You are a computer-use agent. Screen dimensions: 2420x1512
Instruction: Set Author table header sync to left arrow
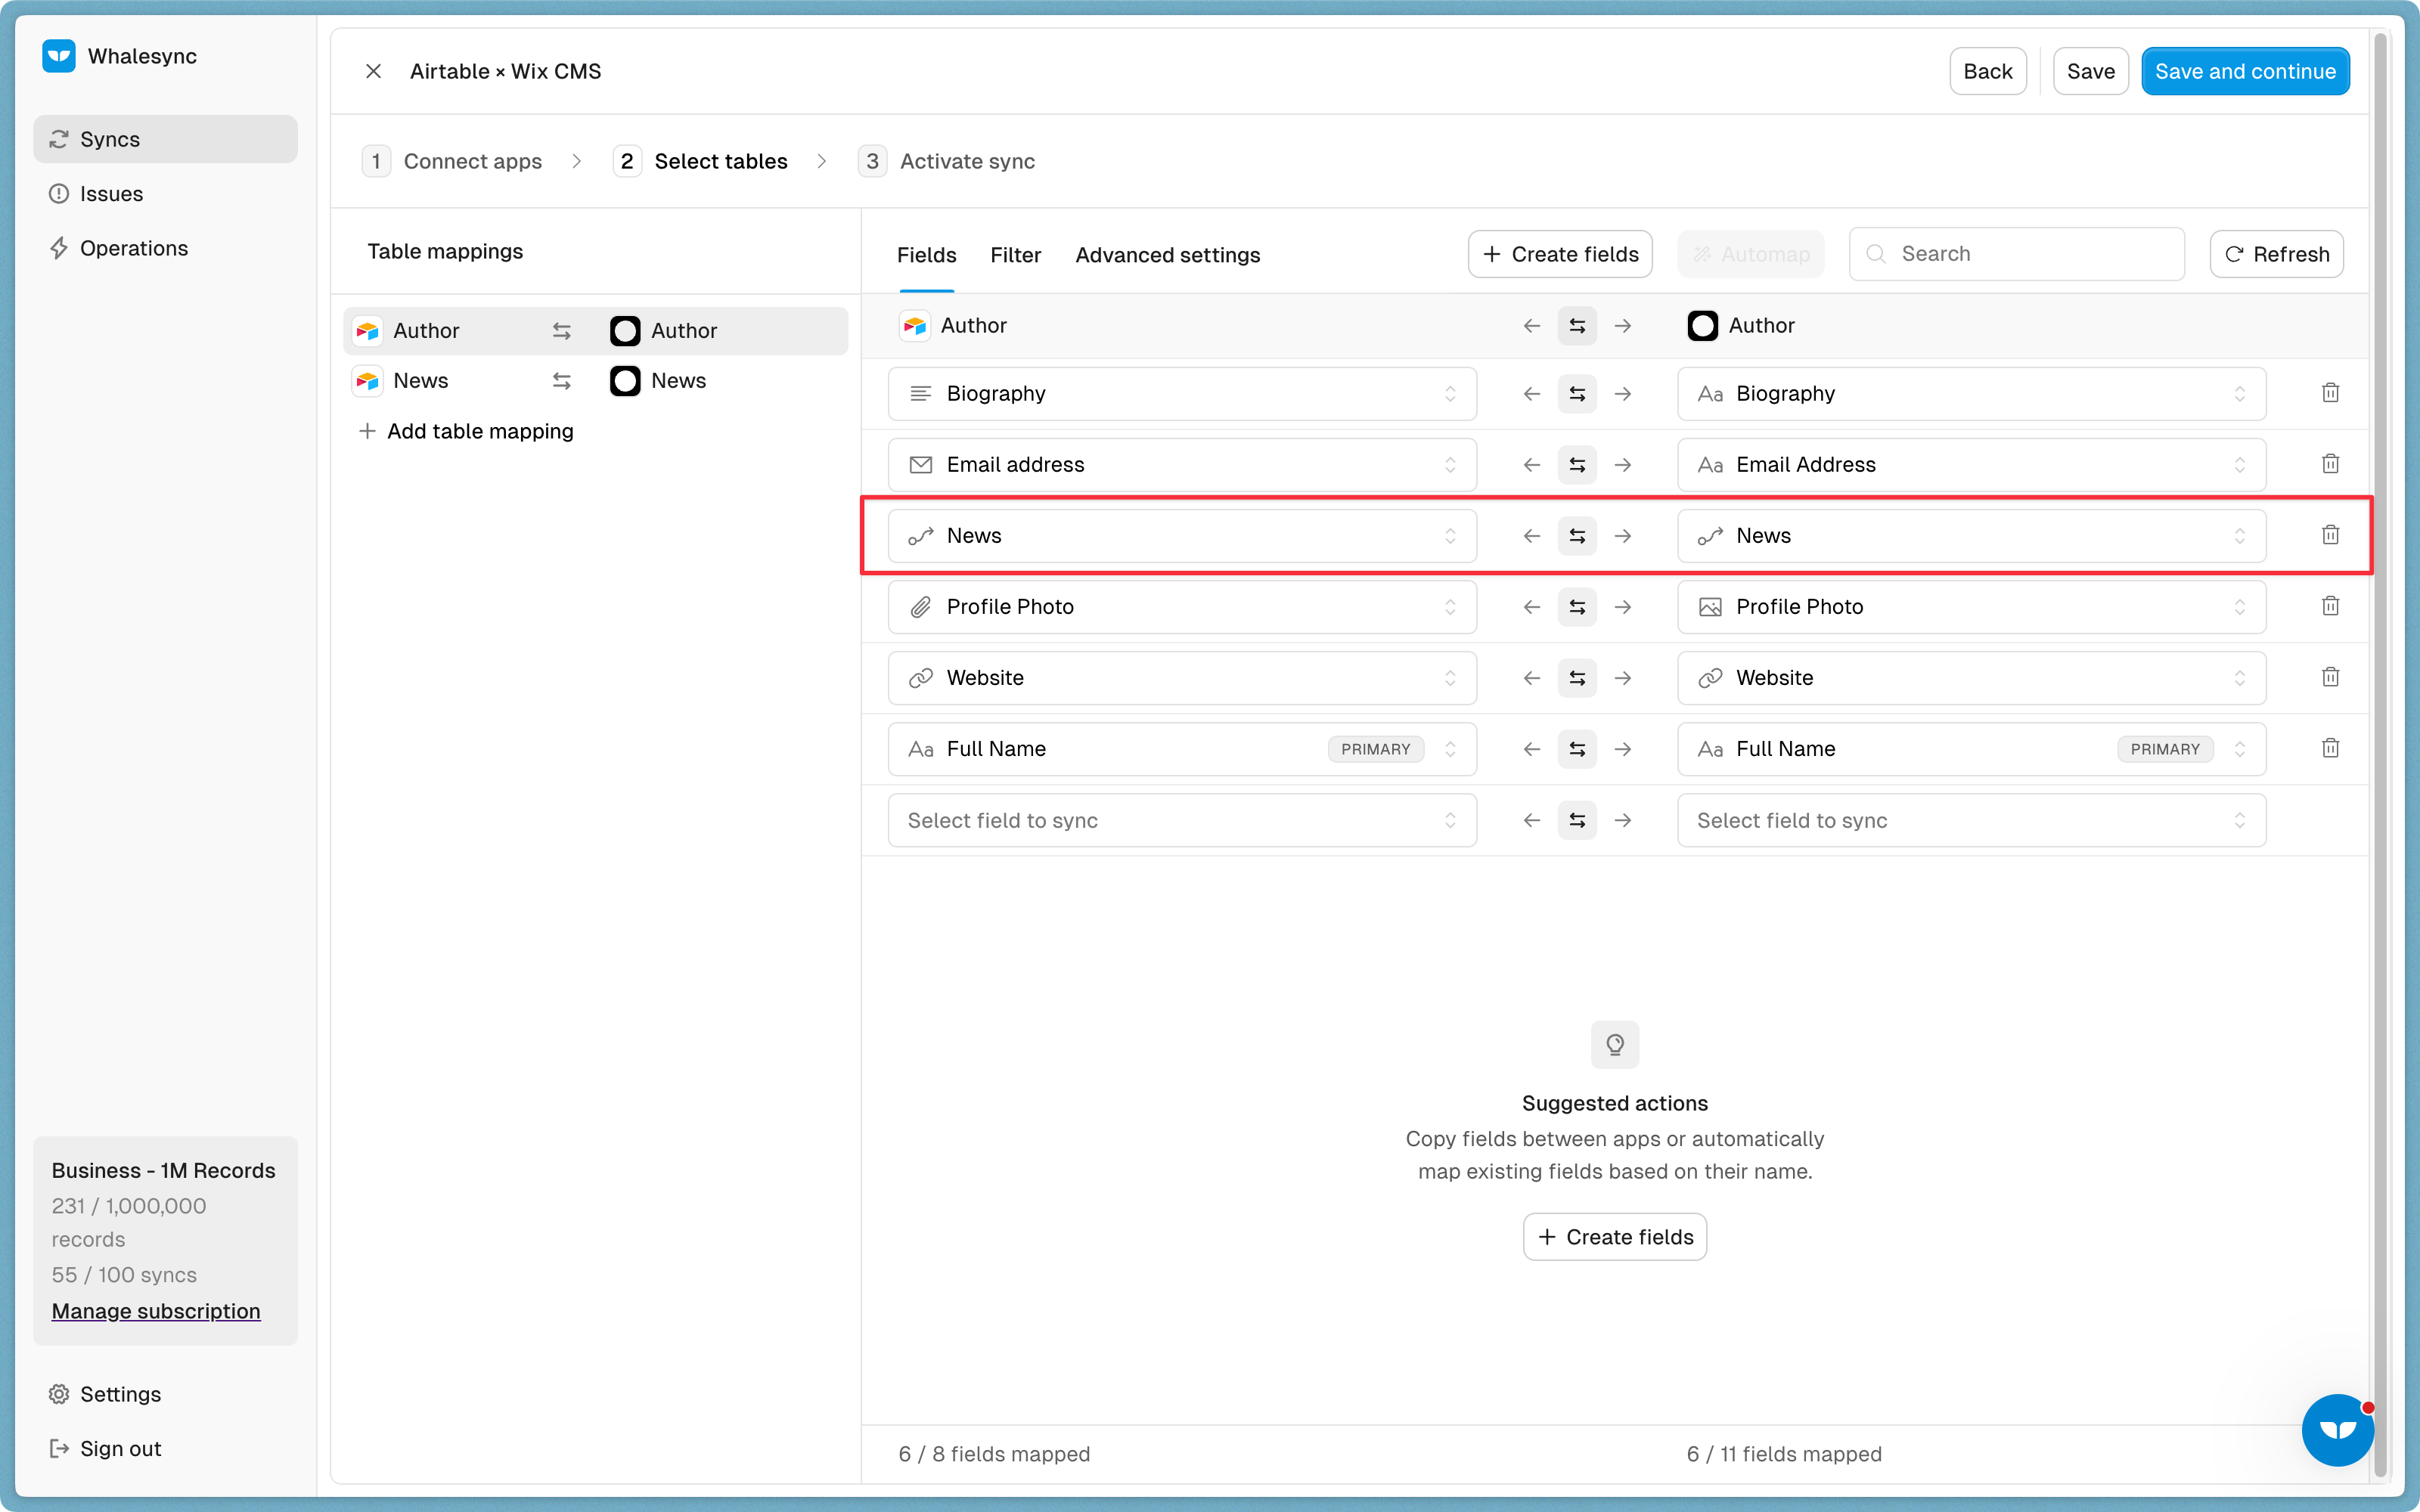click(x=1532, y=326)
